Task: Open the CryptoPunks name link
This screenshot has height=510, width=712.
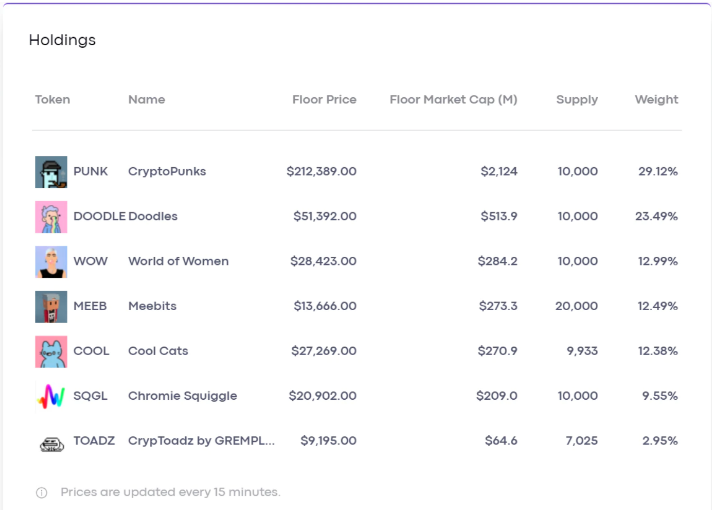Action: pos(167,172)
